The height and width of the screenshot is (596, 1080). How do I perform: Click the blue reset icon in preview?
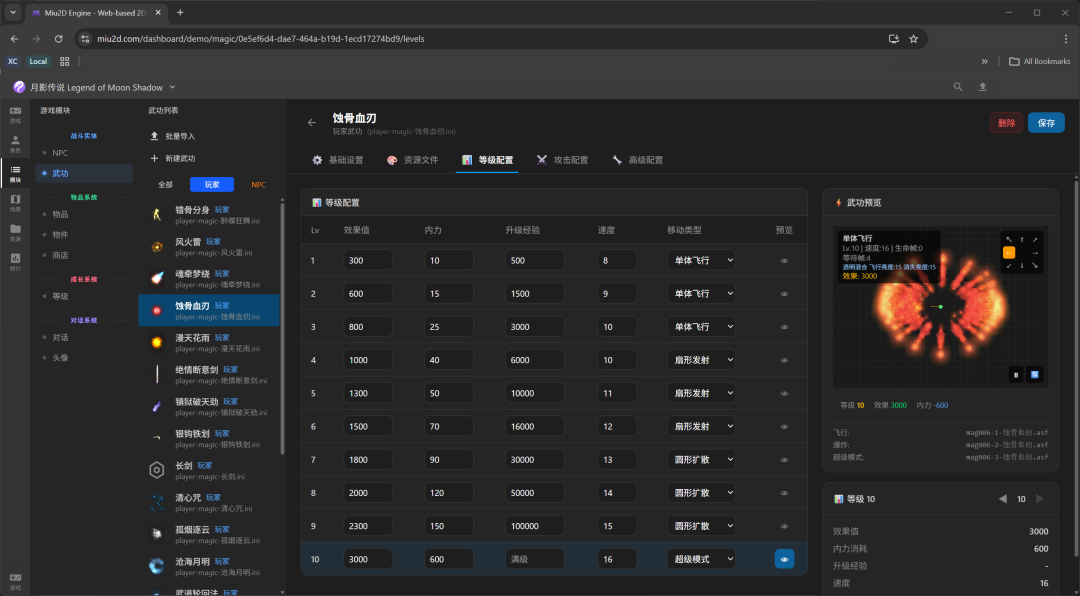point(1035,375)
